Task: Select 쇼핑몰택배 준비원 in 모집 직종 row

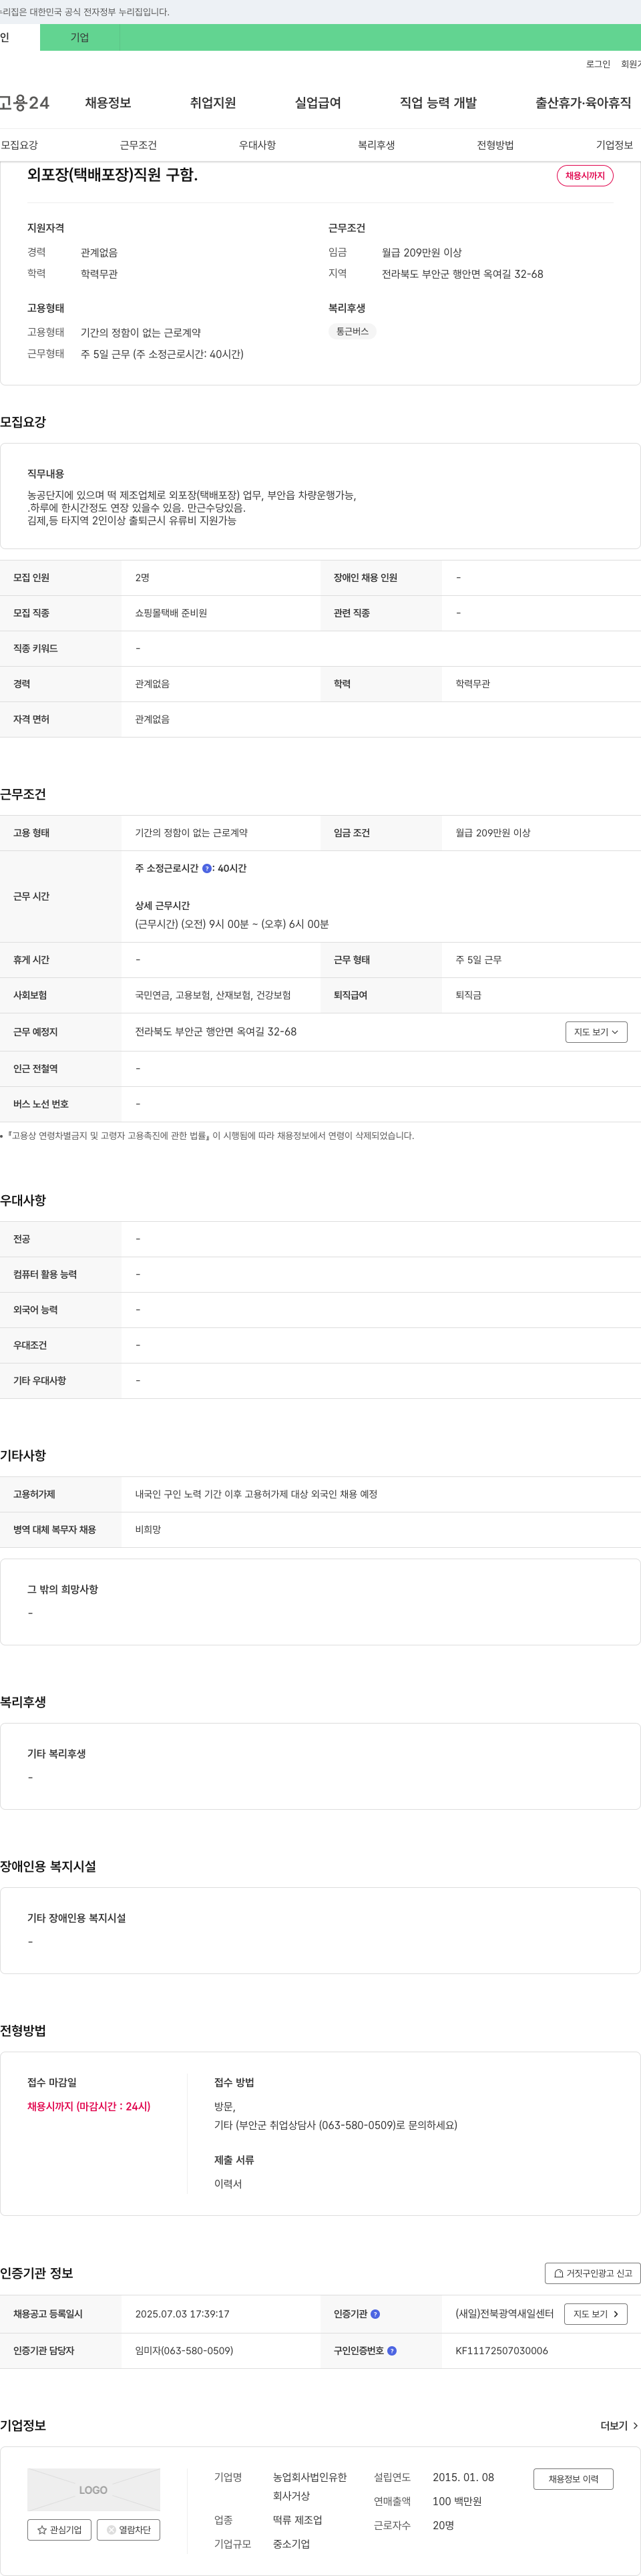Action: point(171,613)
